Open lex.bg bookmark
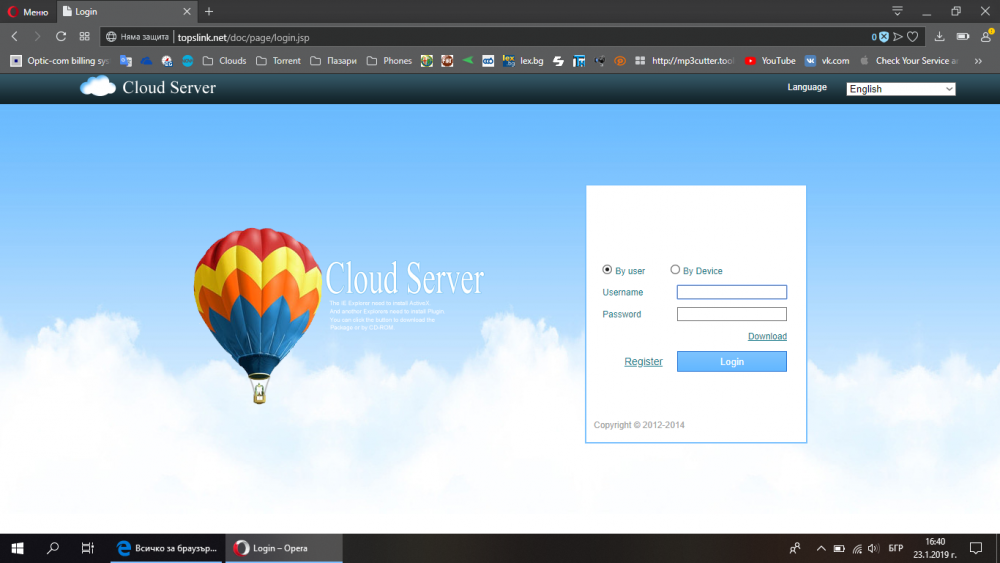The height and width of the screenshot is (563, 1000). pos(523,61)
